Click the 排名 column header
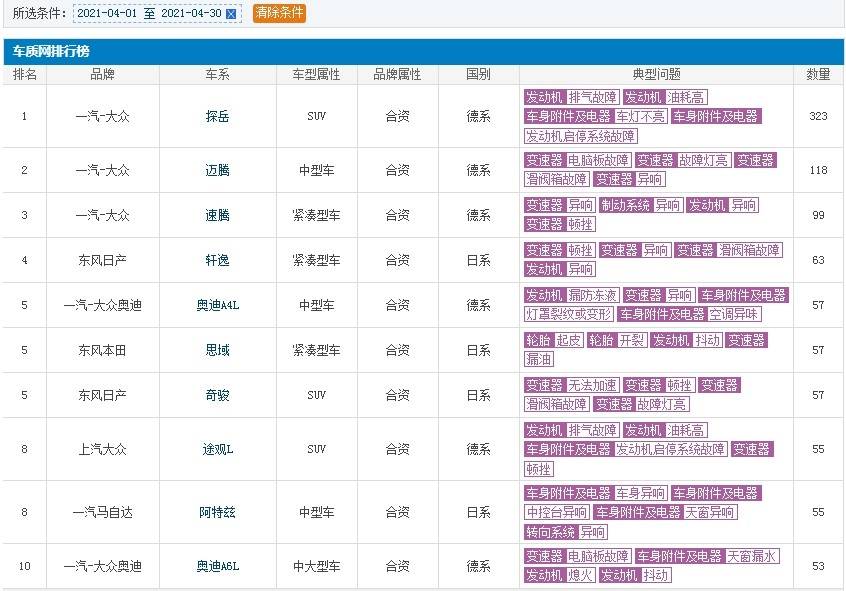The image size is (846, 591). click(x=25, y=71)
